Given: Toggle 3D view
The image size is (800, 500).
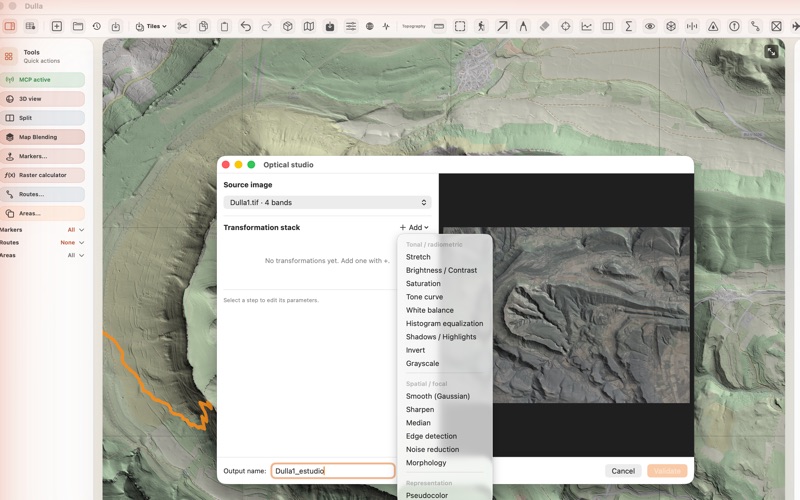Looking at the screenshot, I should pyautogui.click(x=43, y=98).
